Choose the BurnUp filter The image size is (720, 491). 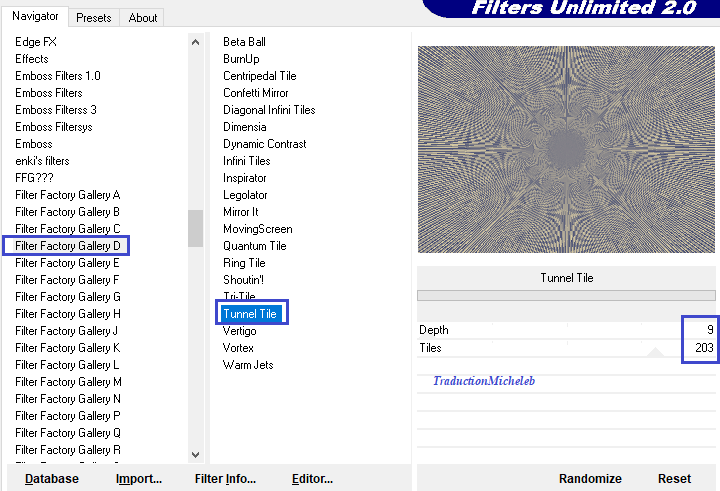pyautogui.click(x=241, y=59)
